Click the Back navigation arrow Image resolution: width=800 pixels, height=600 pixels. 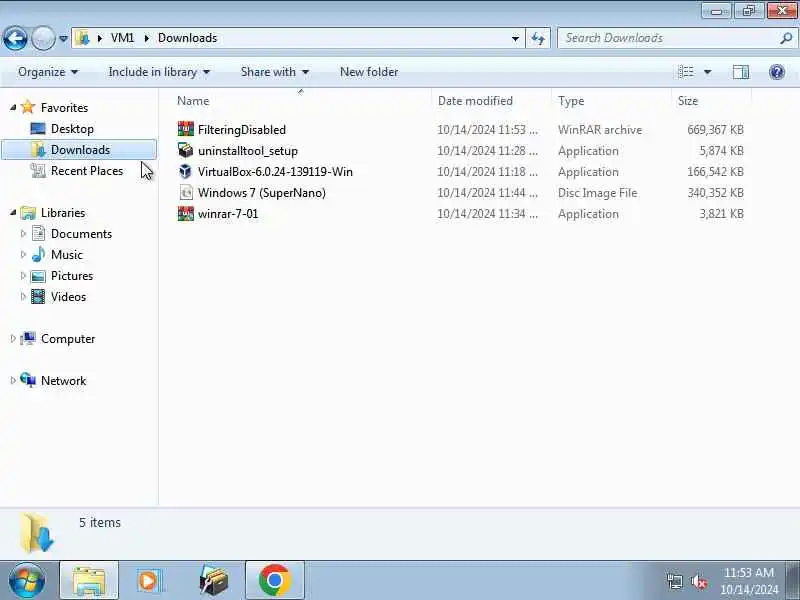15,38
